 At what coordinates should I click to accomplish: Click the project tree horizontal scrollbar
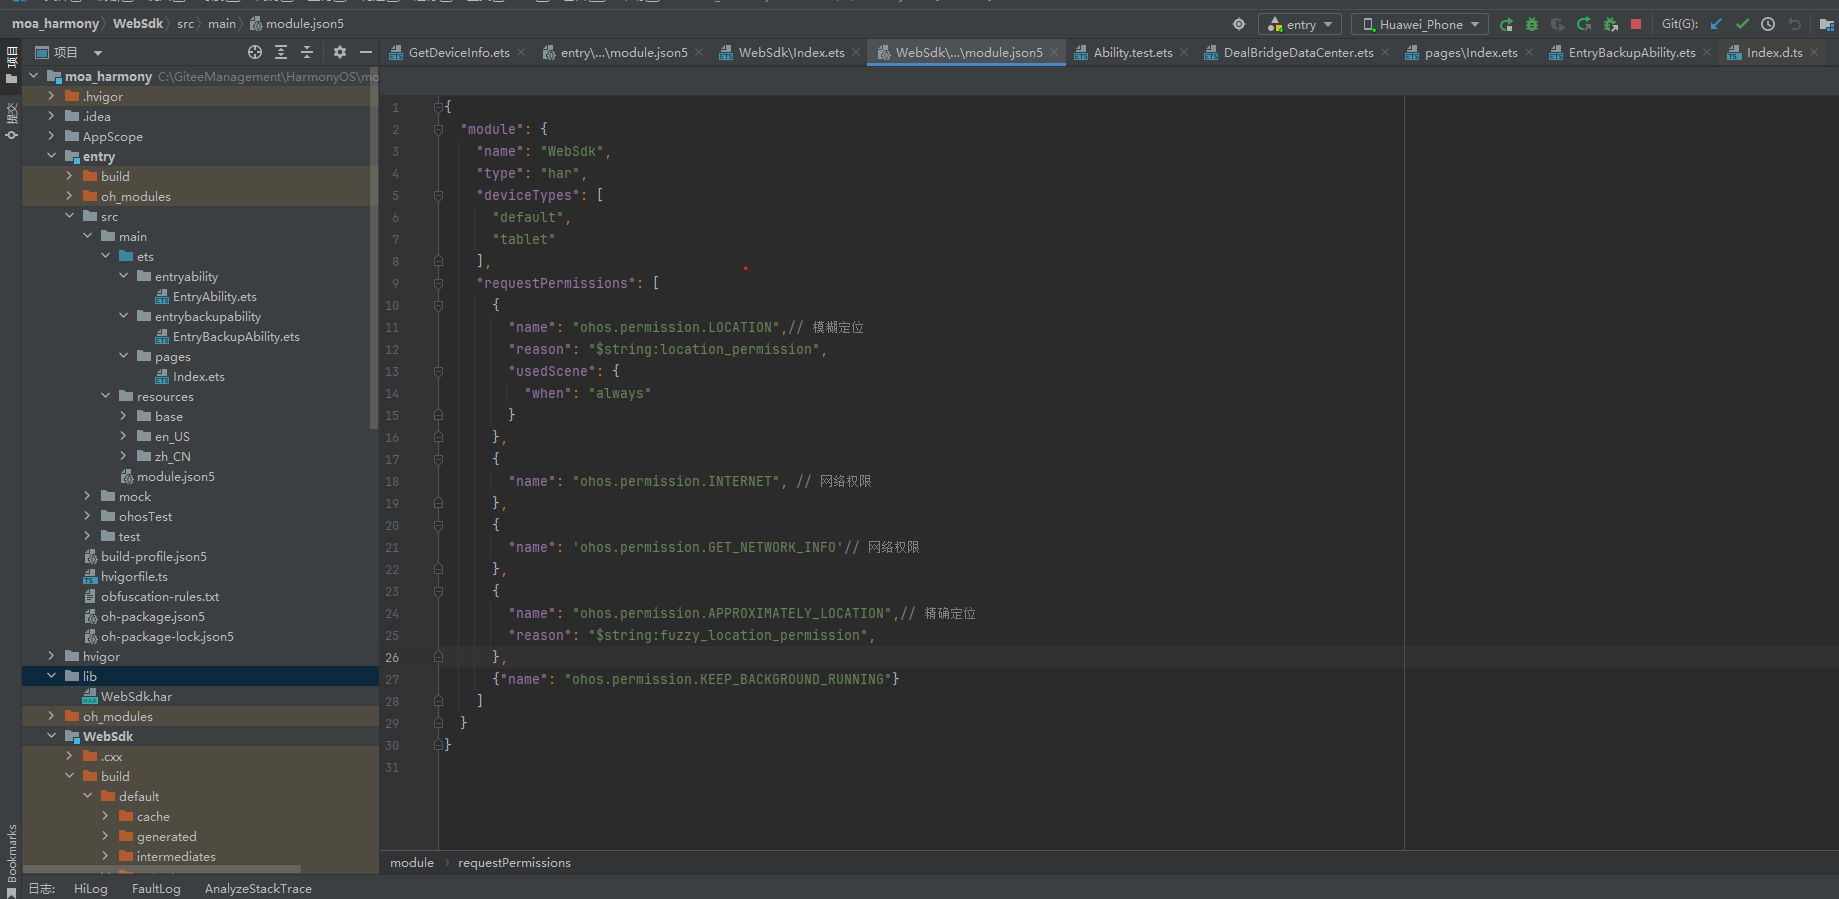162,870
